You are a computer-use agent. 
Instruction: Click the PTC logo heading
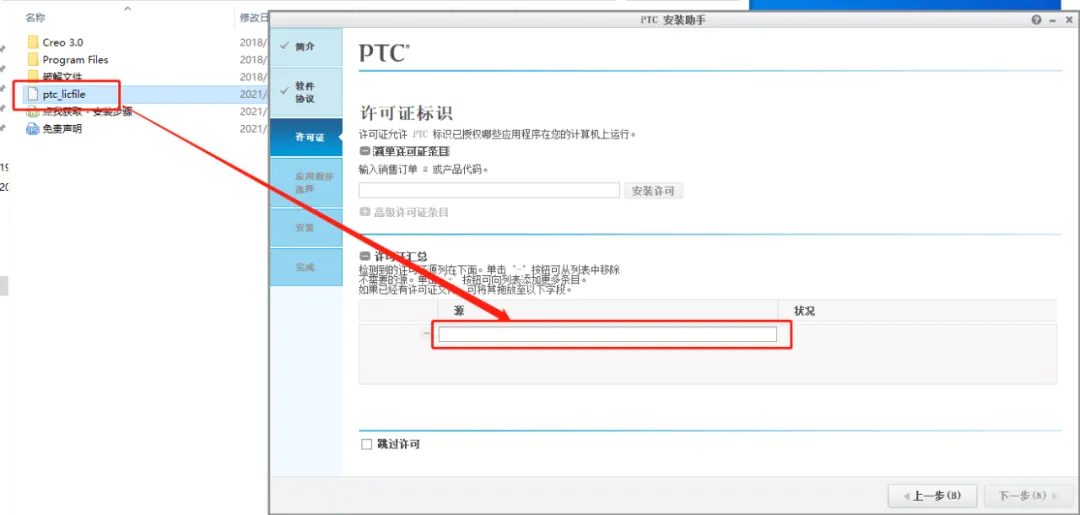384,54
